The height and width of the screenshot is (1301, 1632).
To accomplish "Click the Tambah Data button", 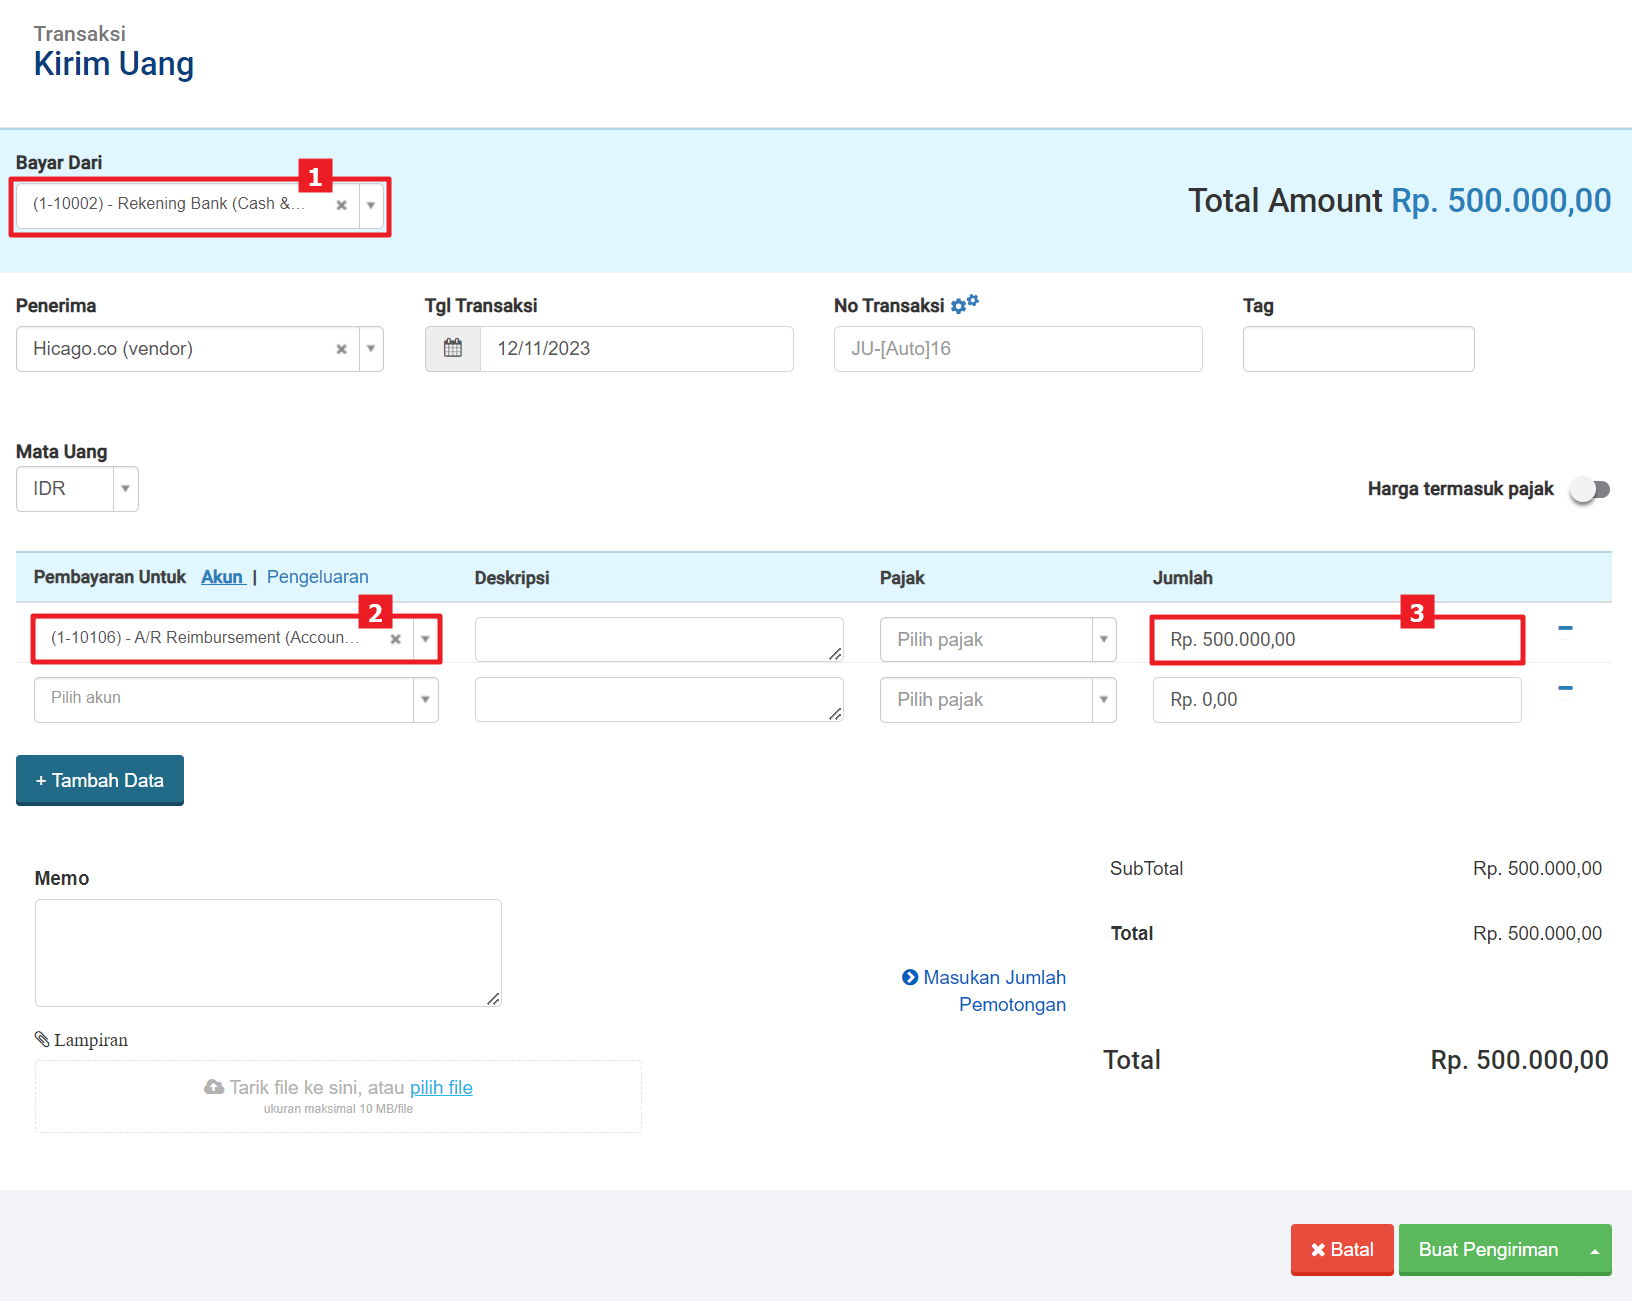I will coord(100,780).
